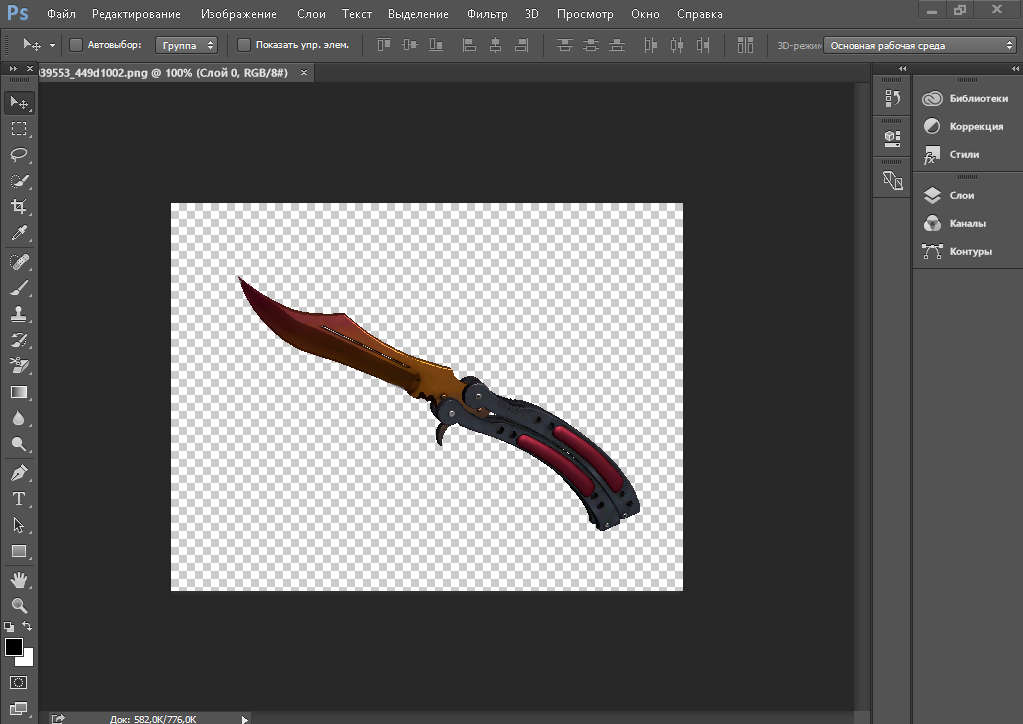The height and width of the screenshot is (724, 1023).
Task: Select the Eyedropper tool
Action: tap(19, 234)
